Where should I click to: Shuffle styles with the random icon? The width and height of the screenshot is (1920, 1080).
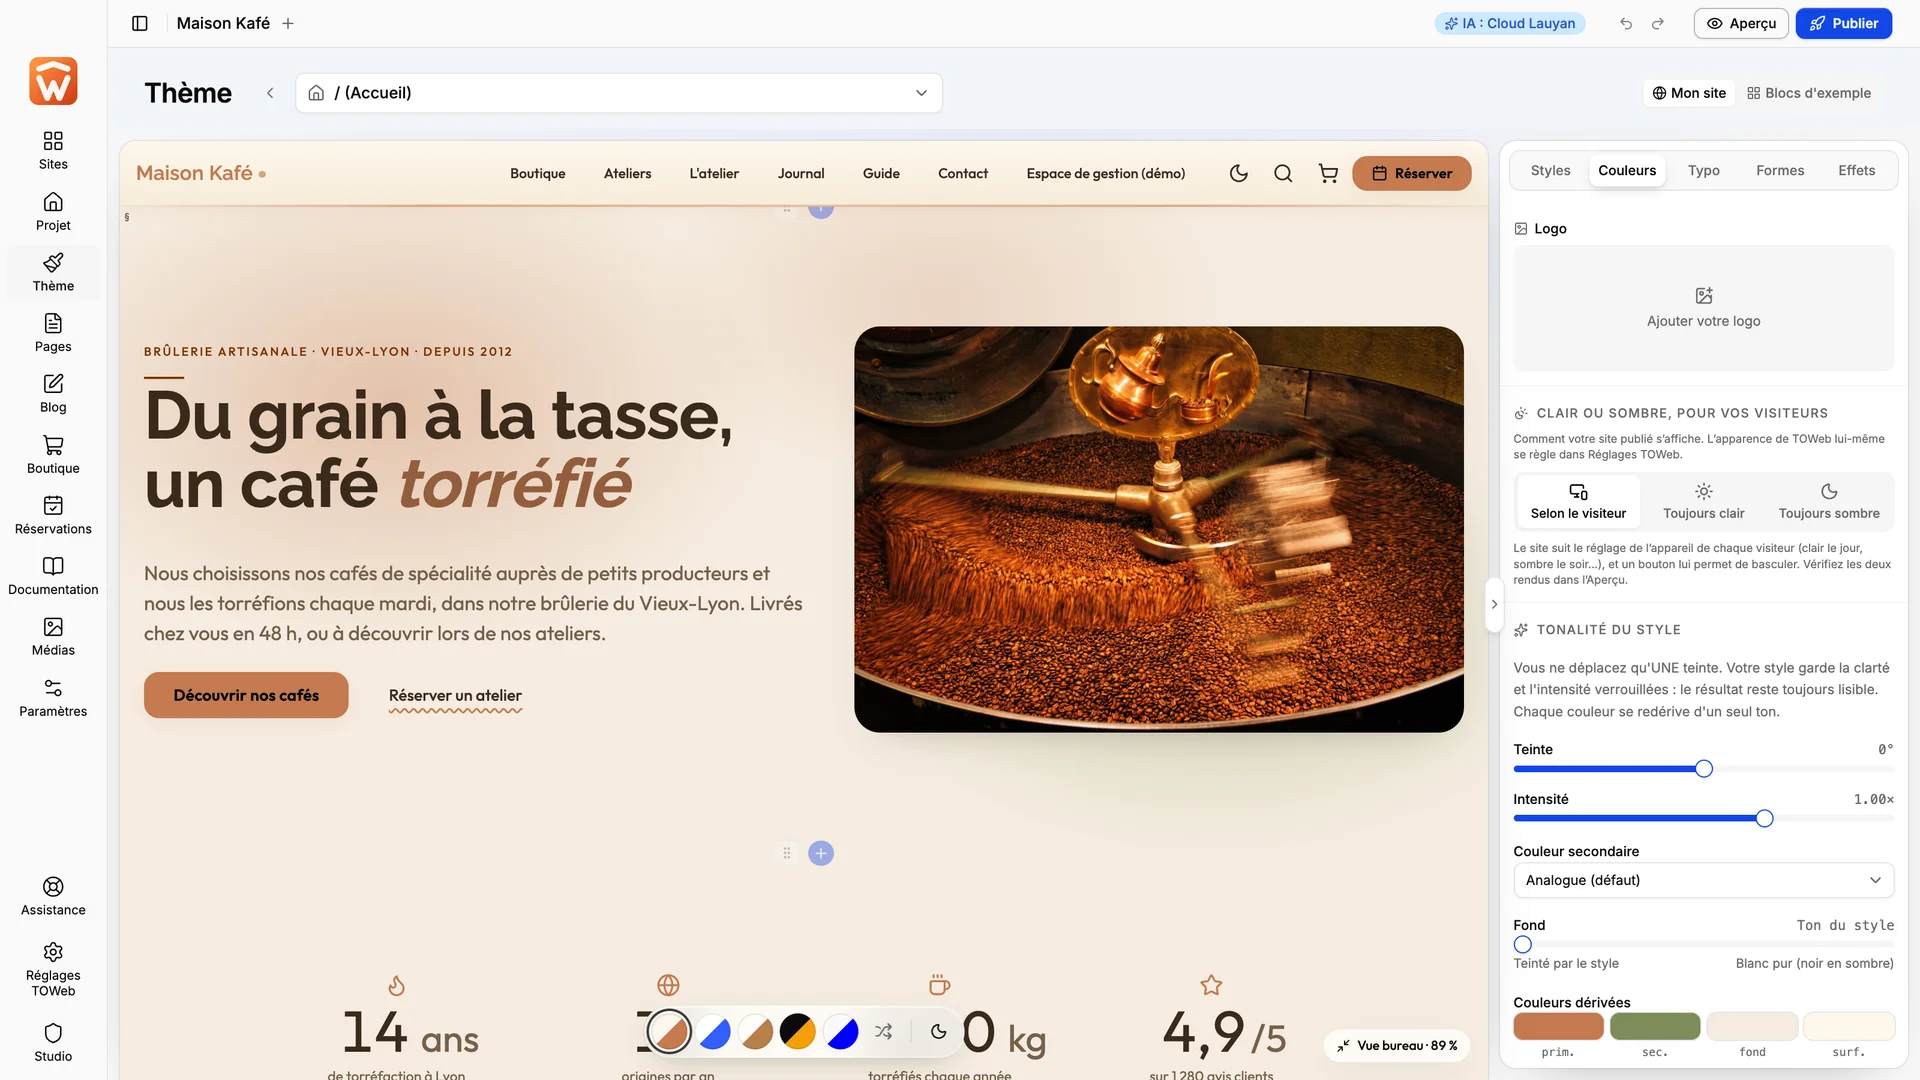[883, 1031]
